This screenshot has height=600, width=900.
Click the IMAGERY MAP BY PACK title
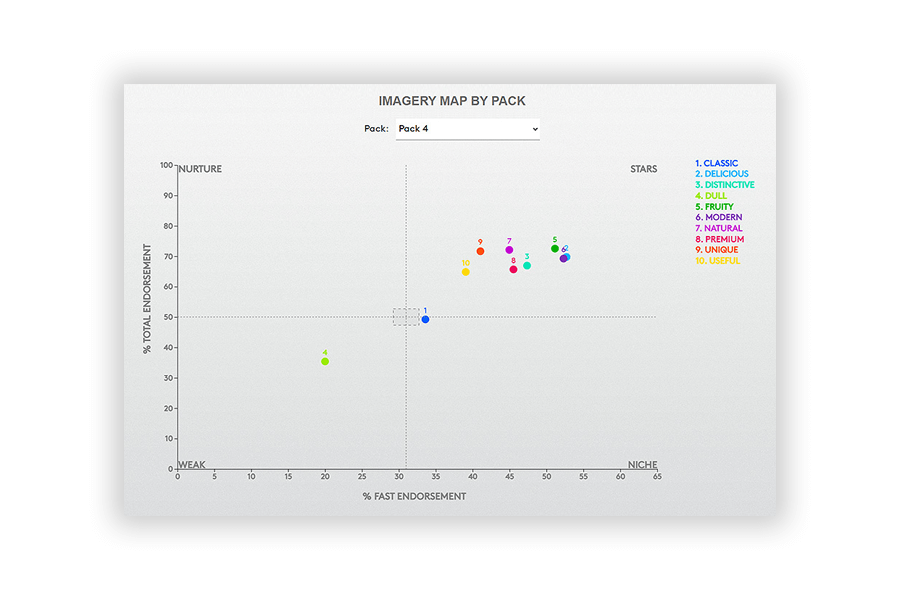[451, 100]
